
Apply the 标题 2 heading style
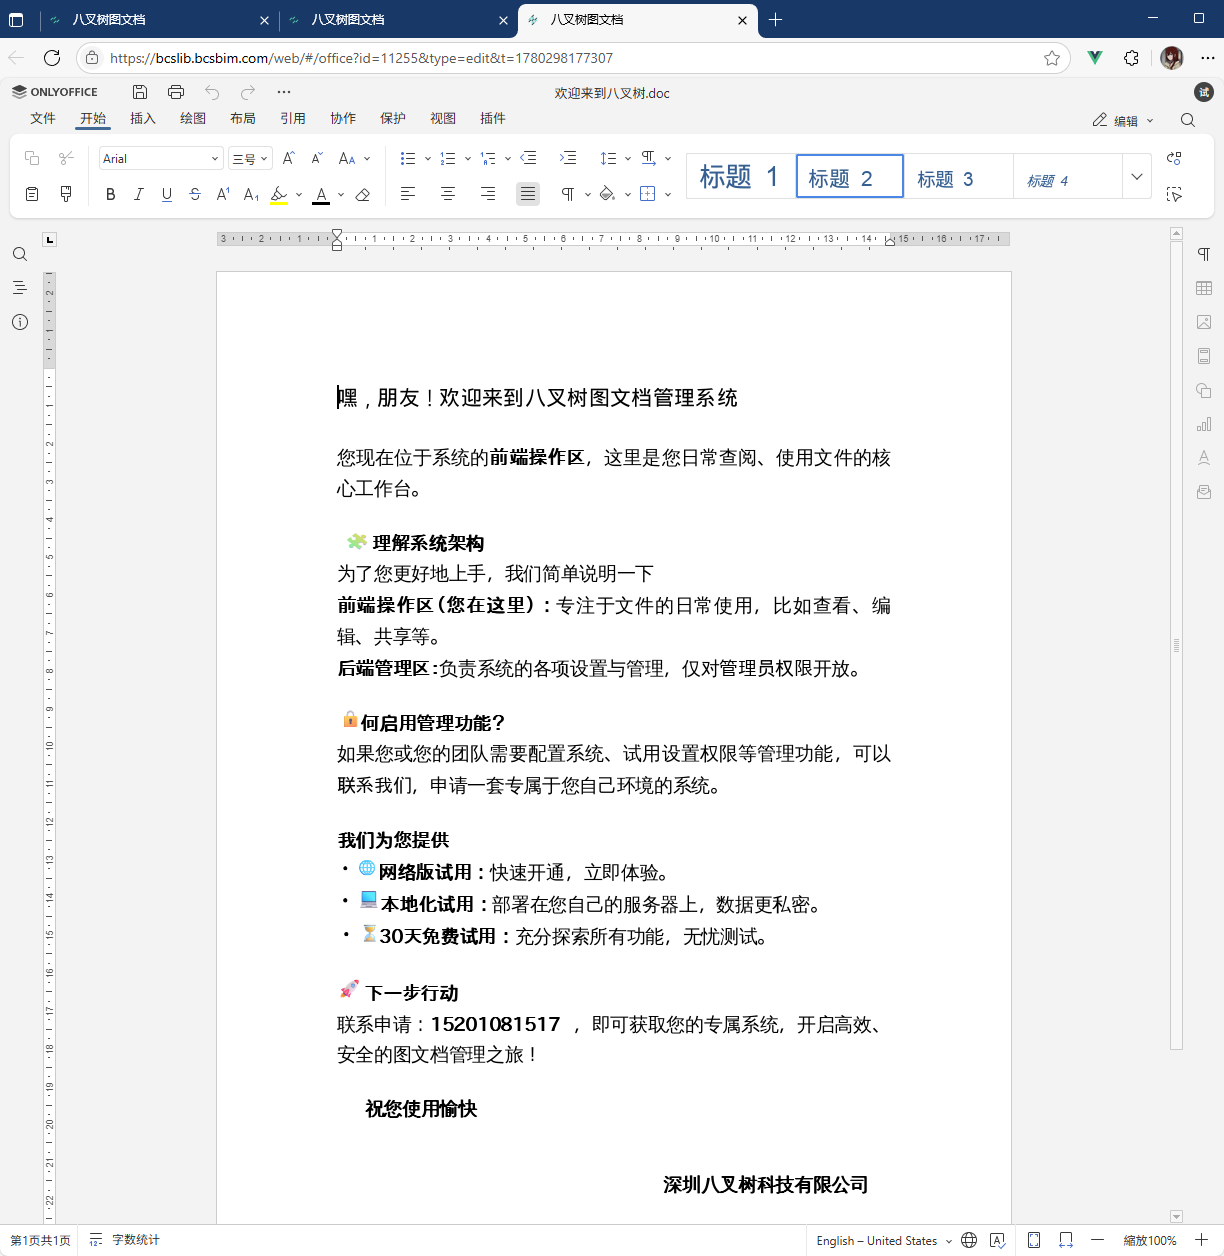click(850, 176)
